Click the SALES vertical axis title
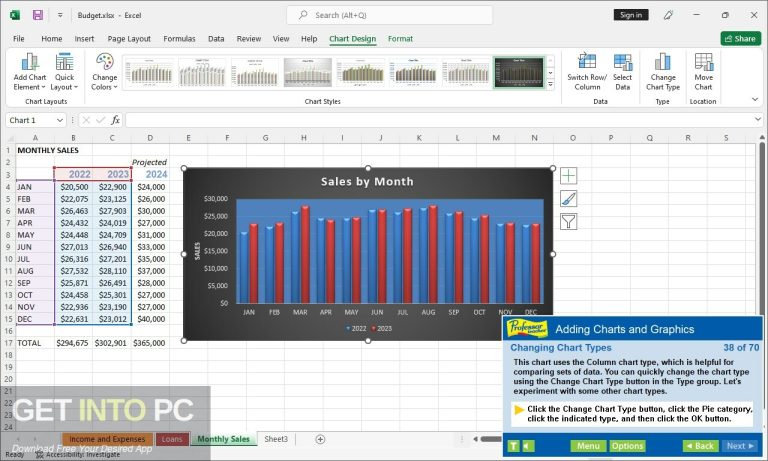 [197, 251]
